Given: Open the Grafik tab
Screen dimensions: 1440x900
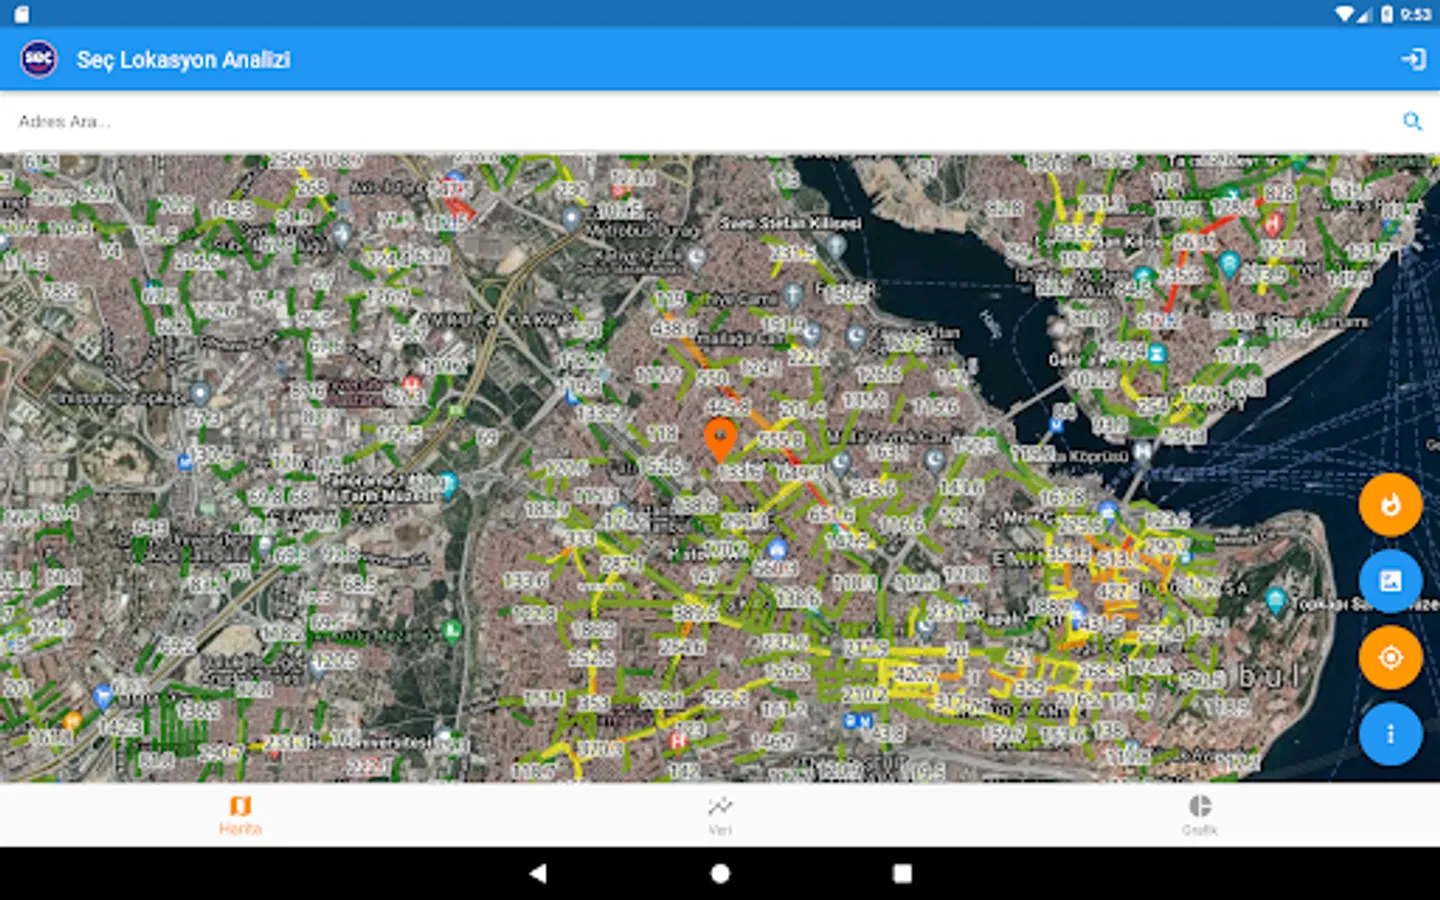Looking at the screenshot, I should (1199, 815).
